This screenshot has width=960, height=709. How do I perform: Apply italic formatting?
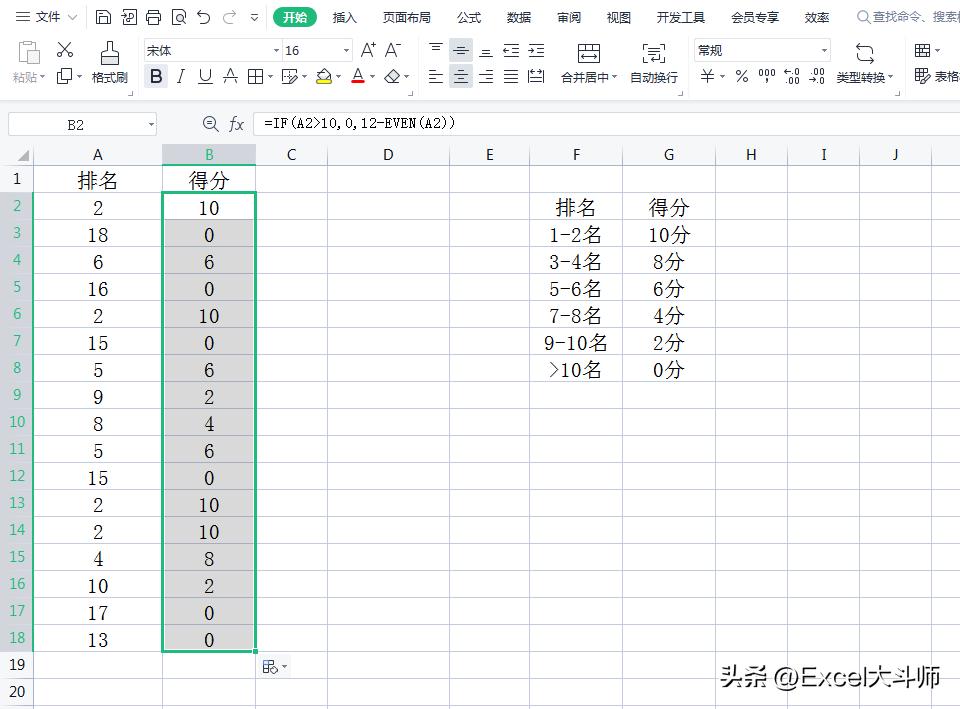(180, 76)
